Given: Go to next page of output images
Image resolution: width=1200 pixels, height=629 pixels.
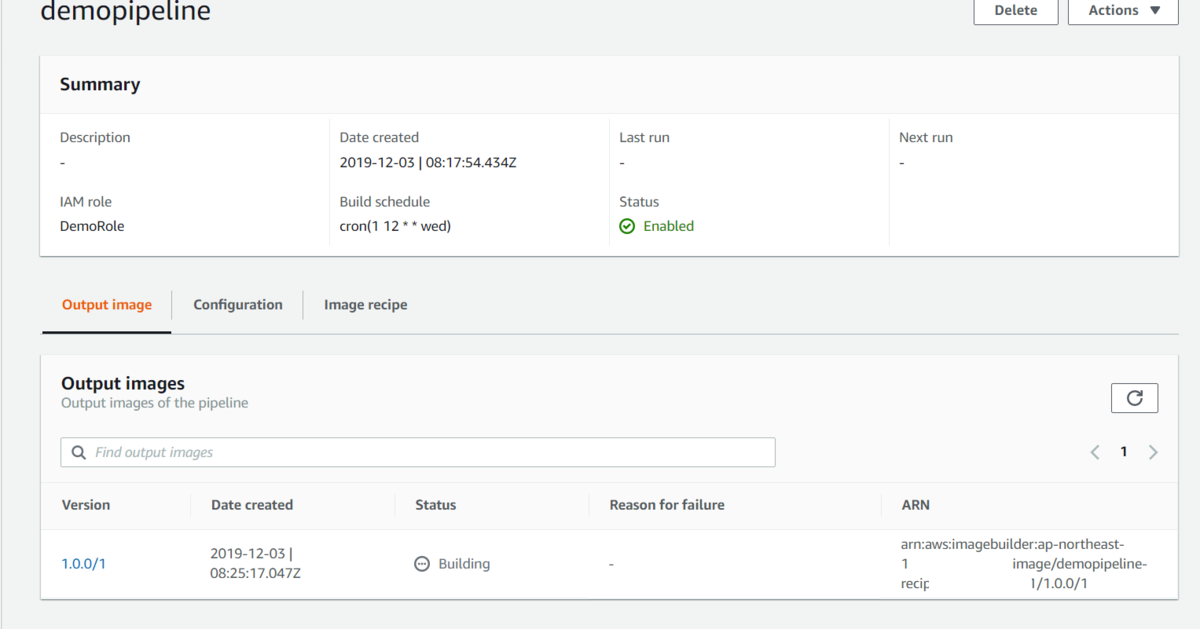Looking at the screenshot, I should pyautogui.click(x=1153, y=452).
